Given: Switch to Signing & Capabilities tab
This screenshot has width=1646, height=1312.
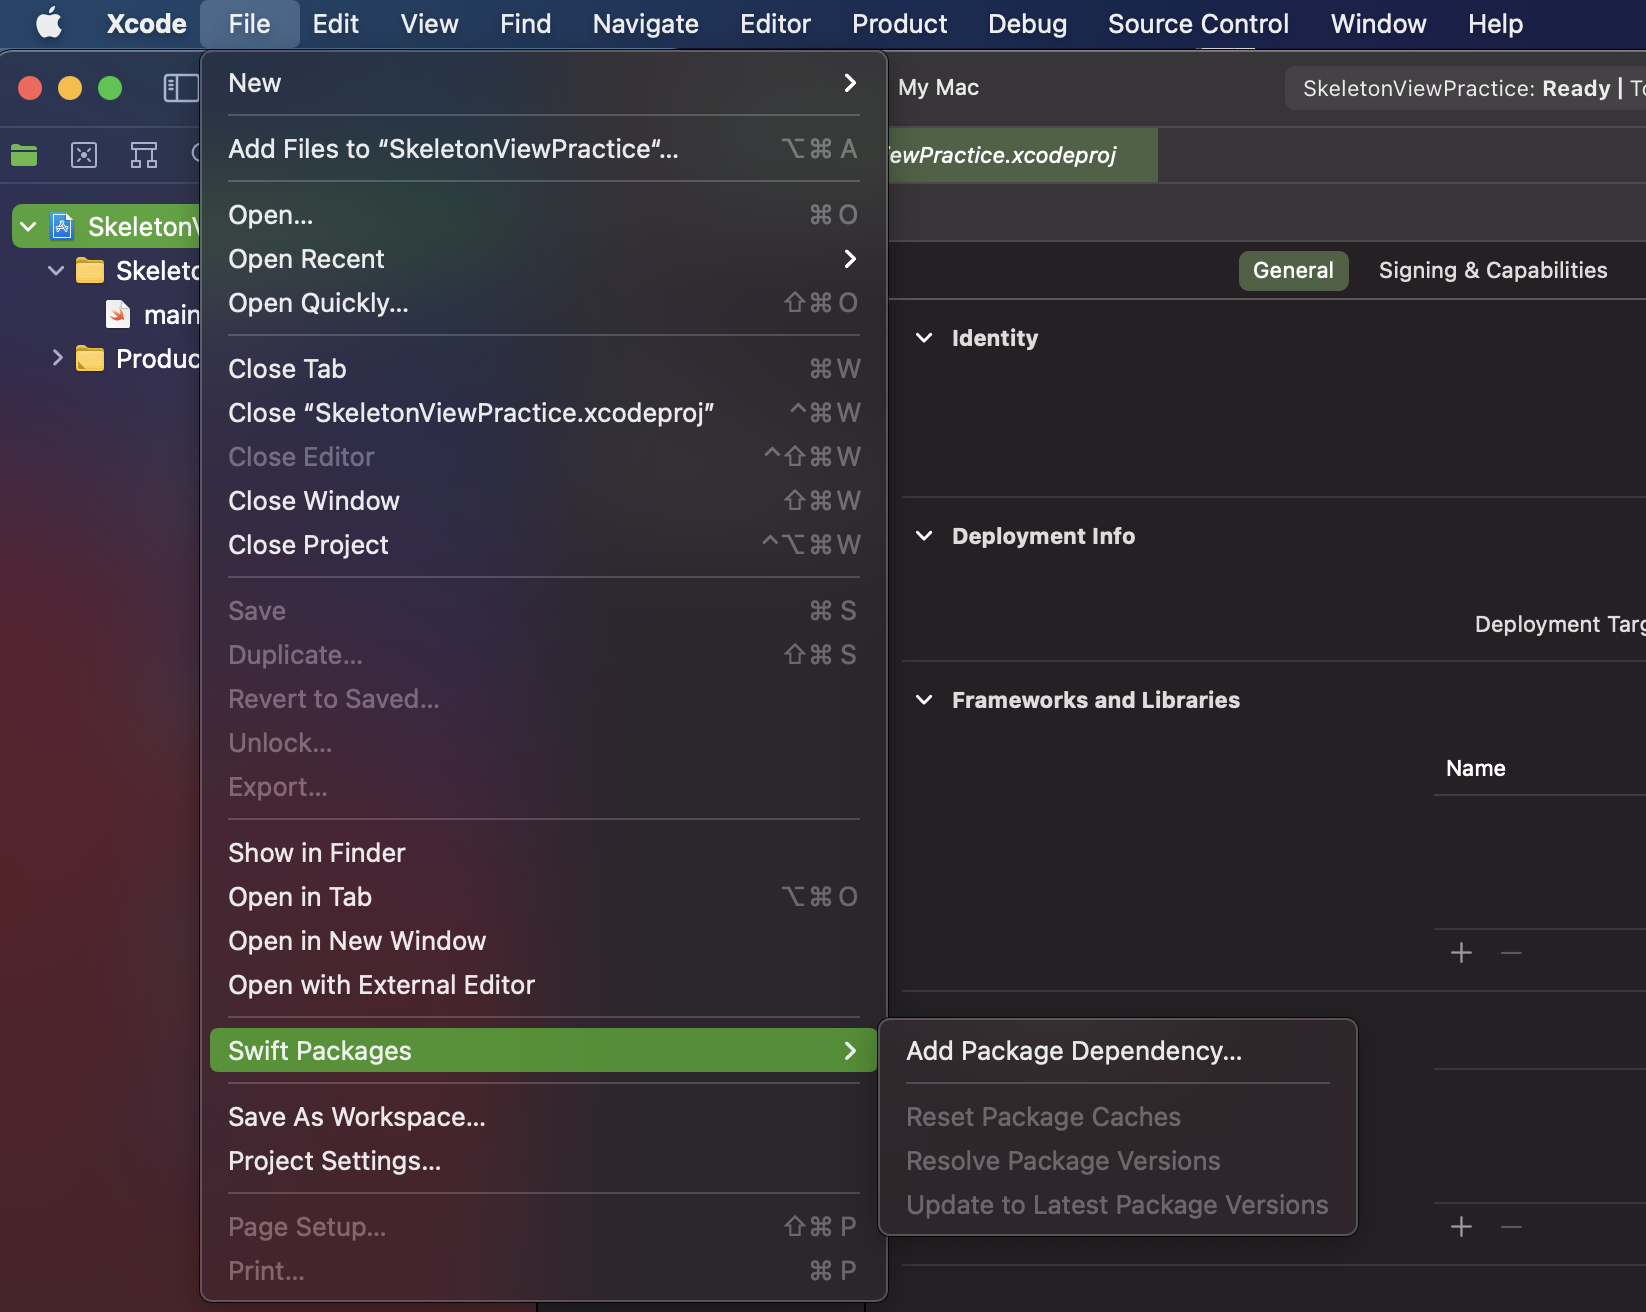Looking at the screenshot, I should click(x=1492, y=270).
